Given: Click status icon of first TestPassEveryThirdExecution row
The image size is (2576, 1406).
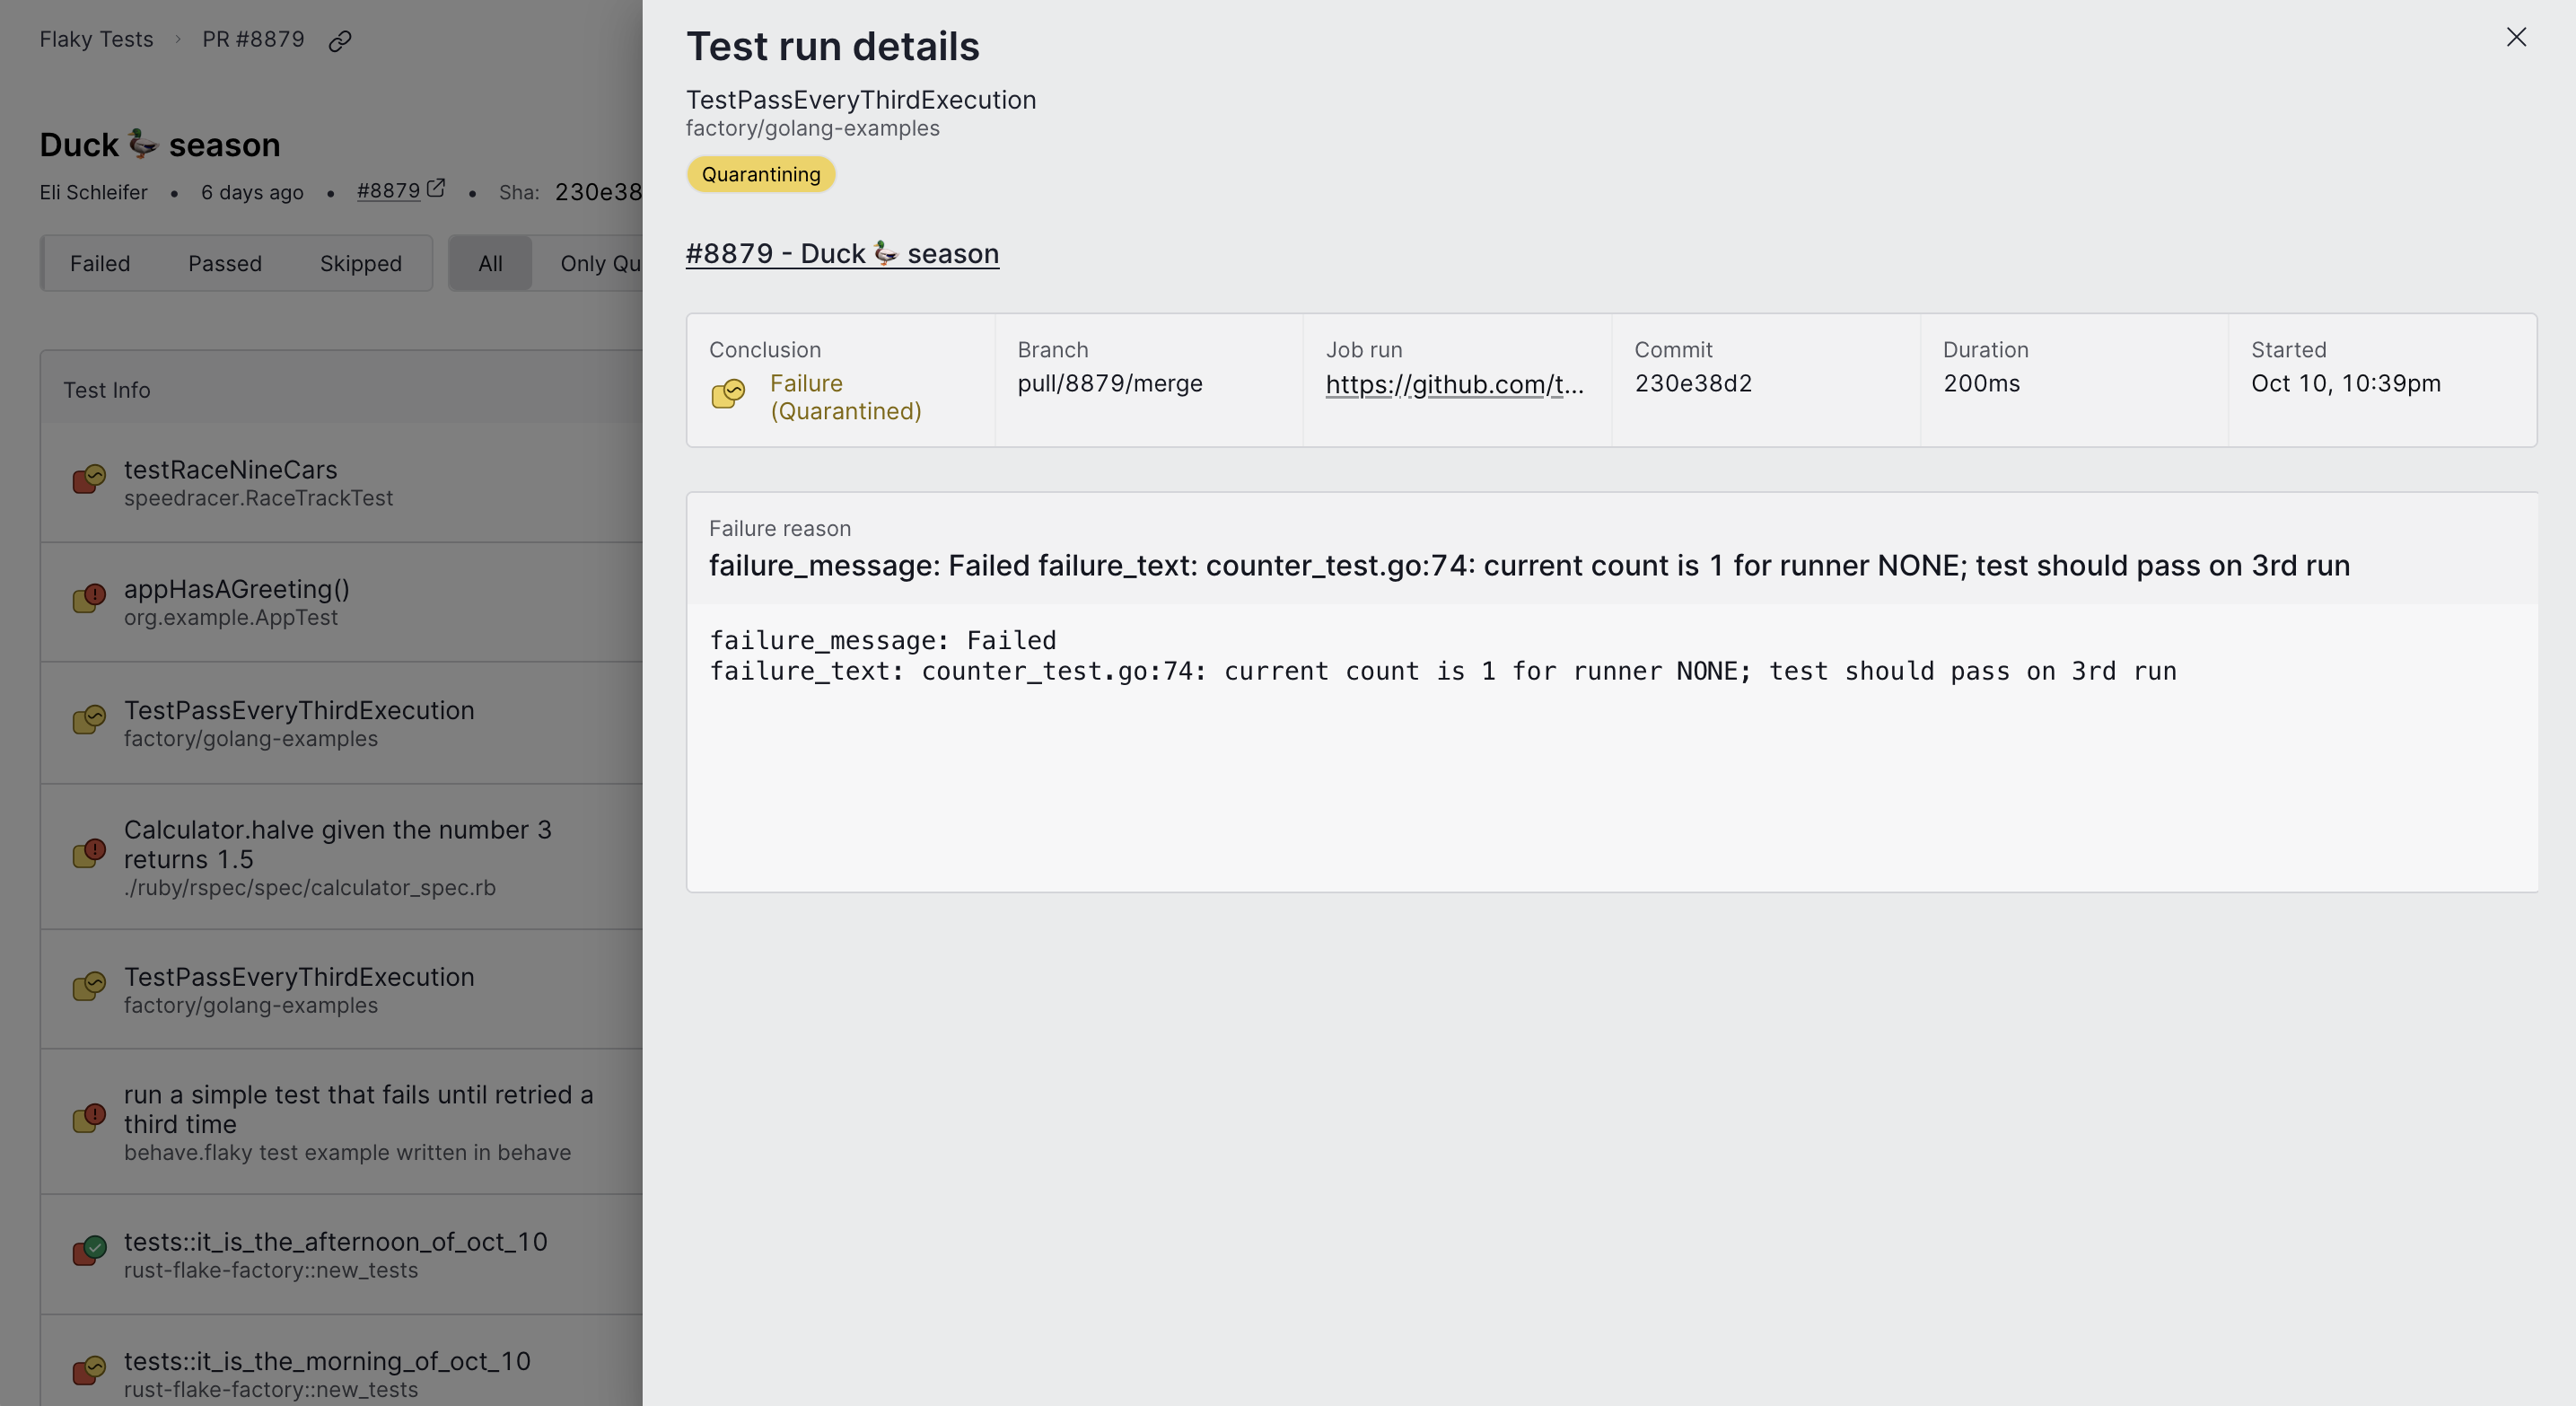Looking at the screenshot, I should click(x=89, y=720).
